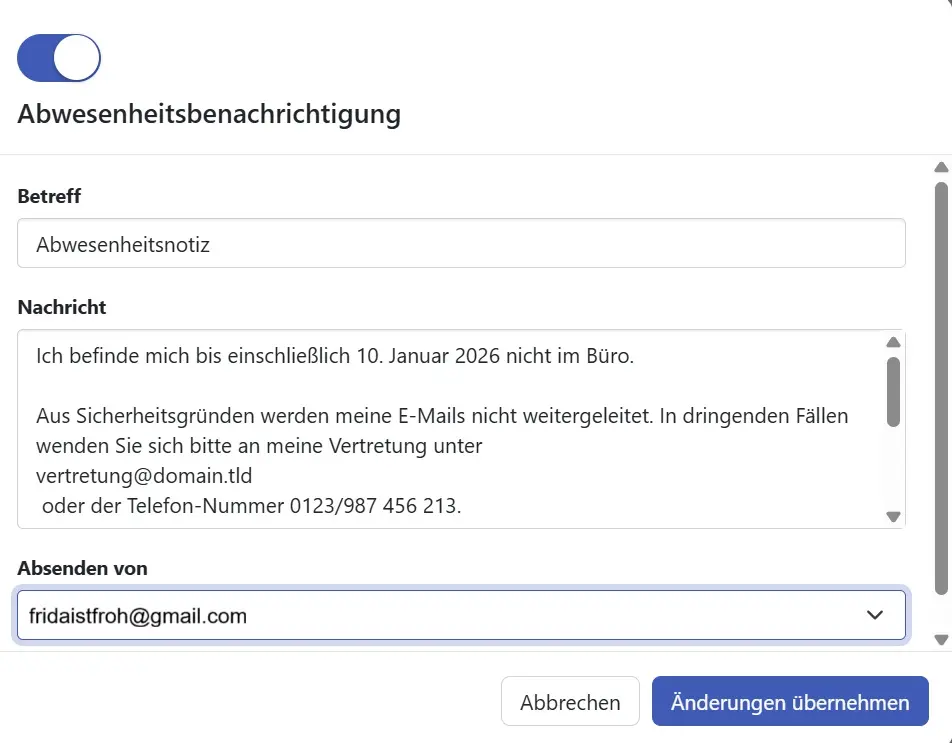Viewport: 952px width, 743px height.
Task: Click the outer dialog scrollbar up arrow
Action: click(x=940, y=168)
